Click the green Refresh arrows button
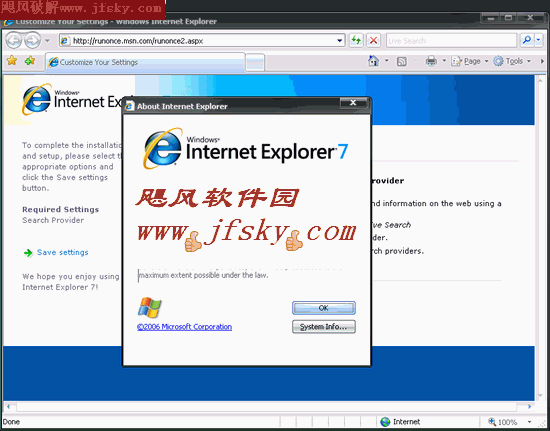Viewport: 550px width, 431px height. tap(356, 41)
